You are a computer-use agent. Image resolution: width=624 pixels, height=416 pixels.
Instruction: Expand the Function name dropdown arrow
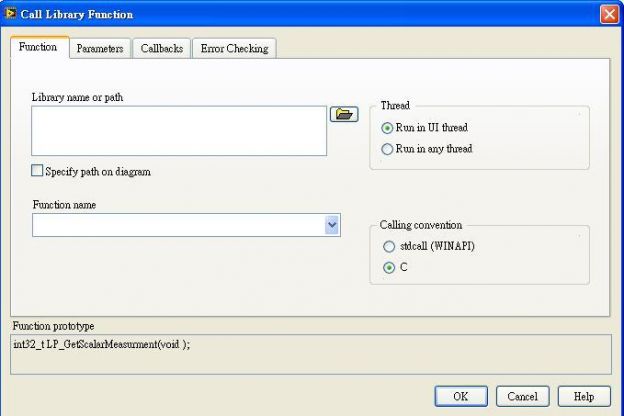pyautogui.click(x=332, y=225)
